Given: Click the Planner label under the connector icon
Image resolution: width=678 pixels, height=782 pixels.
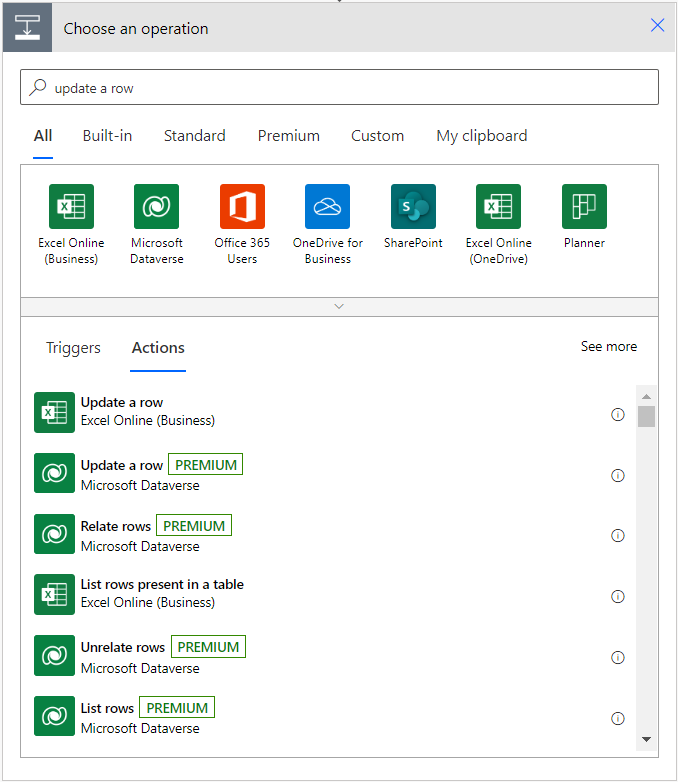Looking at the screenshot, I should [x=584, y=243].
